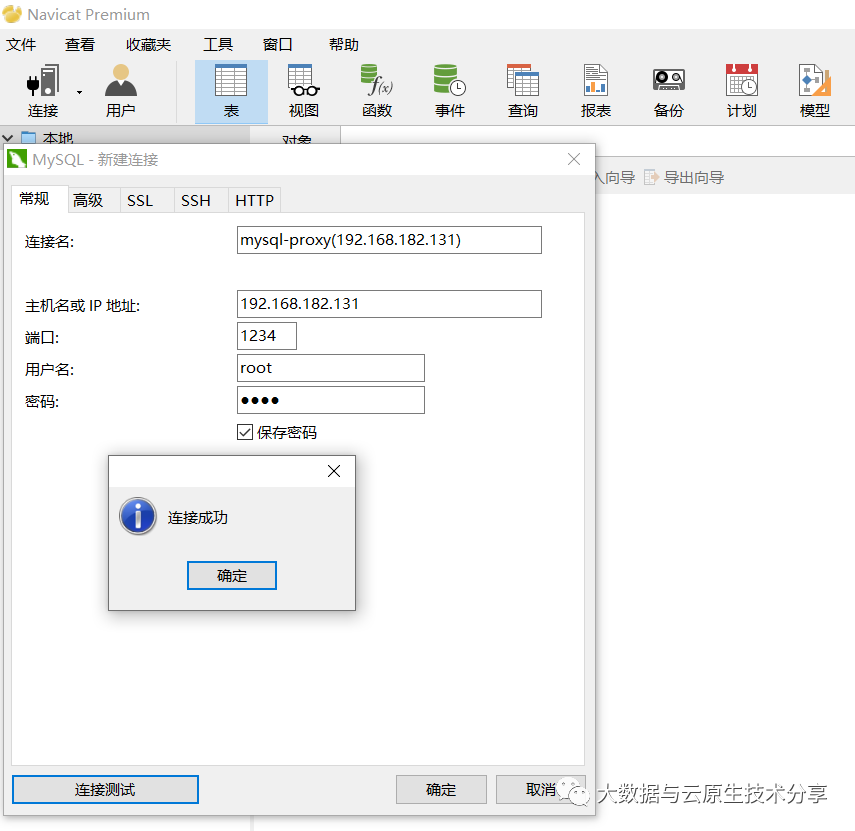Open the Model (模型) toolbar icon

click(x=815, y=91)
